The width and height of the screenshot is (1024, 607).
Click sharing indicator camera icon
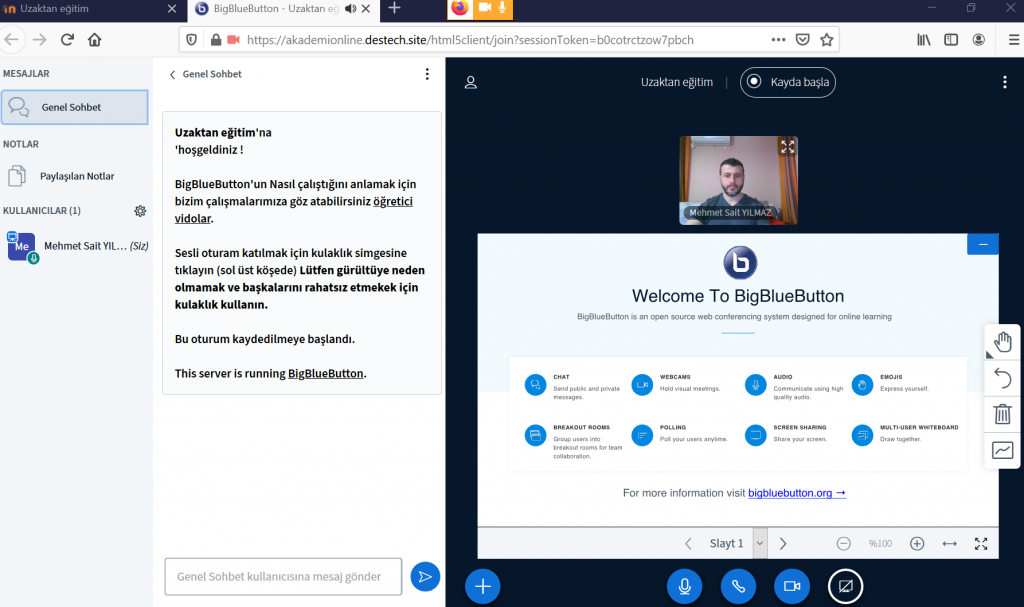coord(485,7)
